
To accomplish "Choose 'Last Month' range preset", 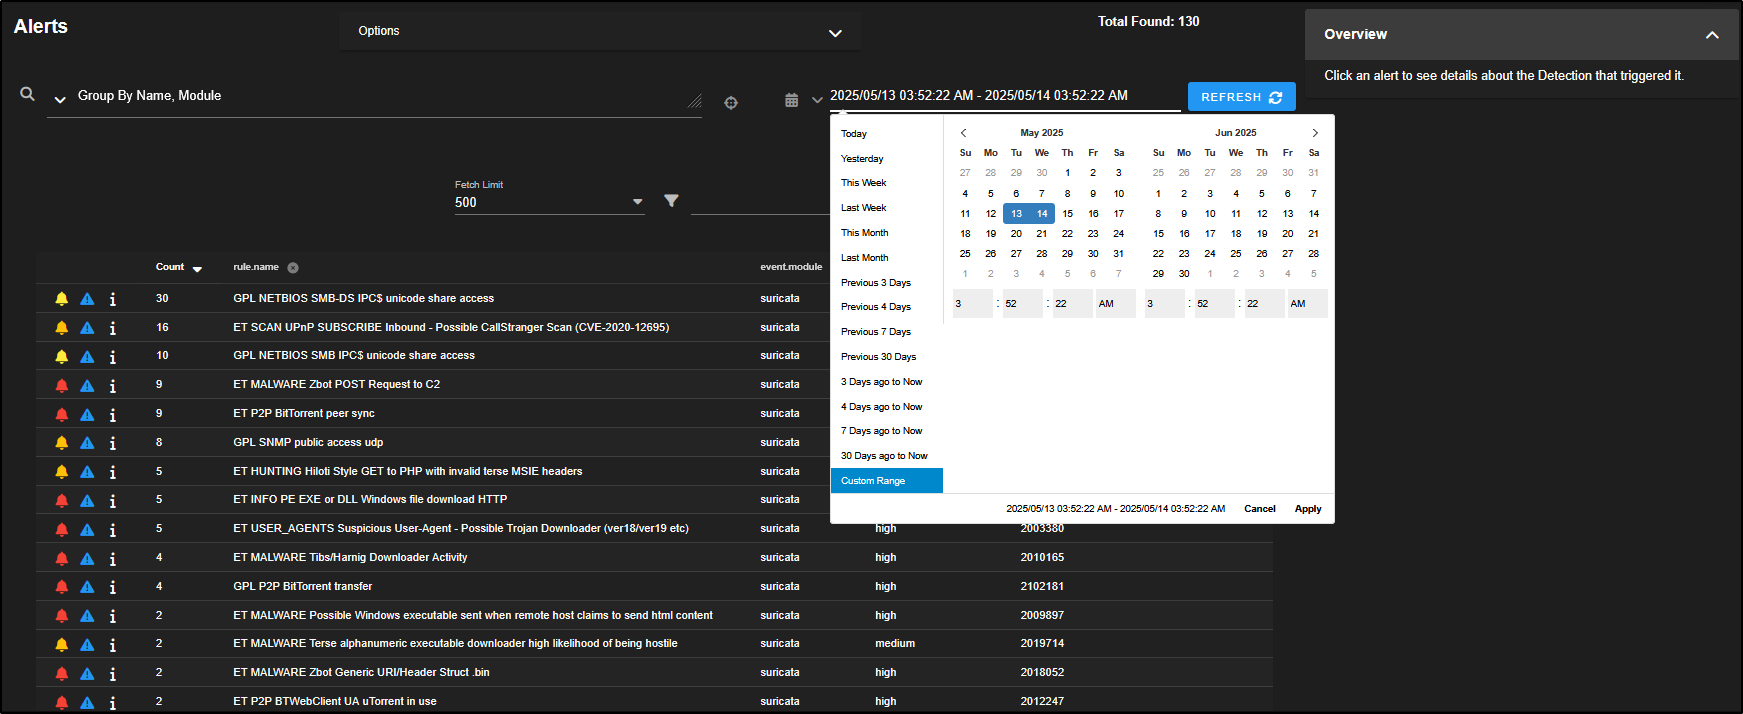I will pos(864,258).
